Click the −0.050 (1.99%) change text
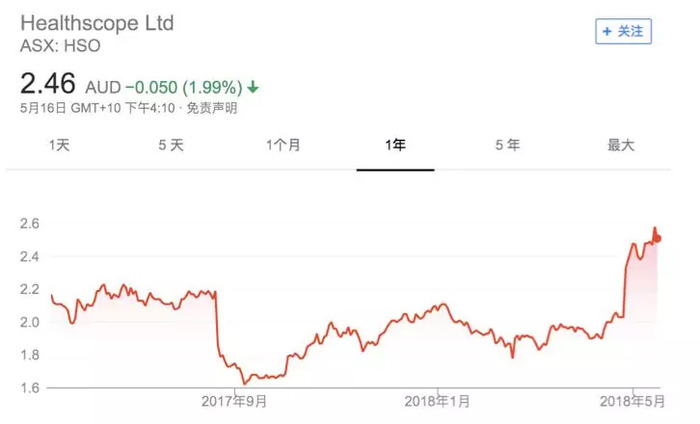The image size is (700, 424). pyautogui.click(x=184, y=87)
